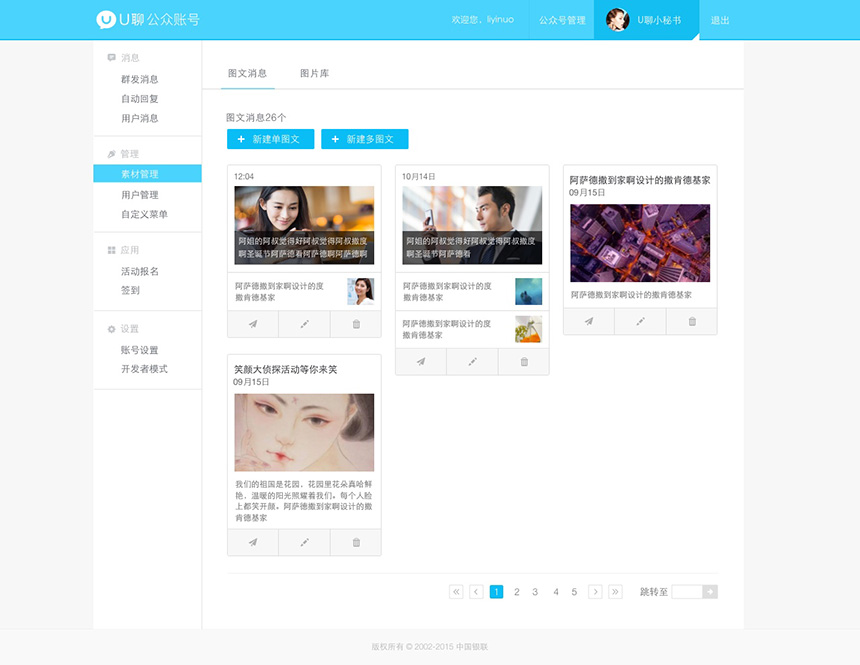This screenshot has height=665, width=860.
Task: Click the pencil icon beside 管理
Action: [x=113, y=153]
